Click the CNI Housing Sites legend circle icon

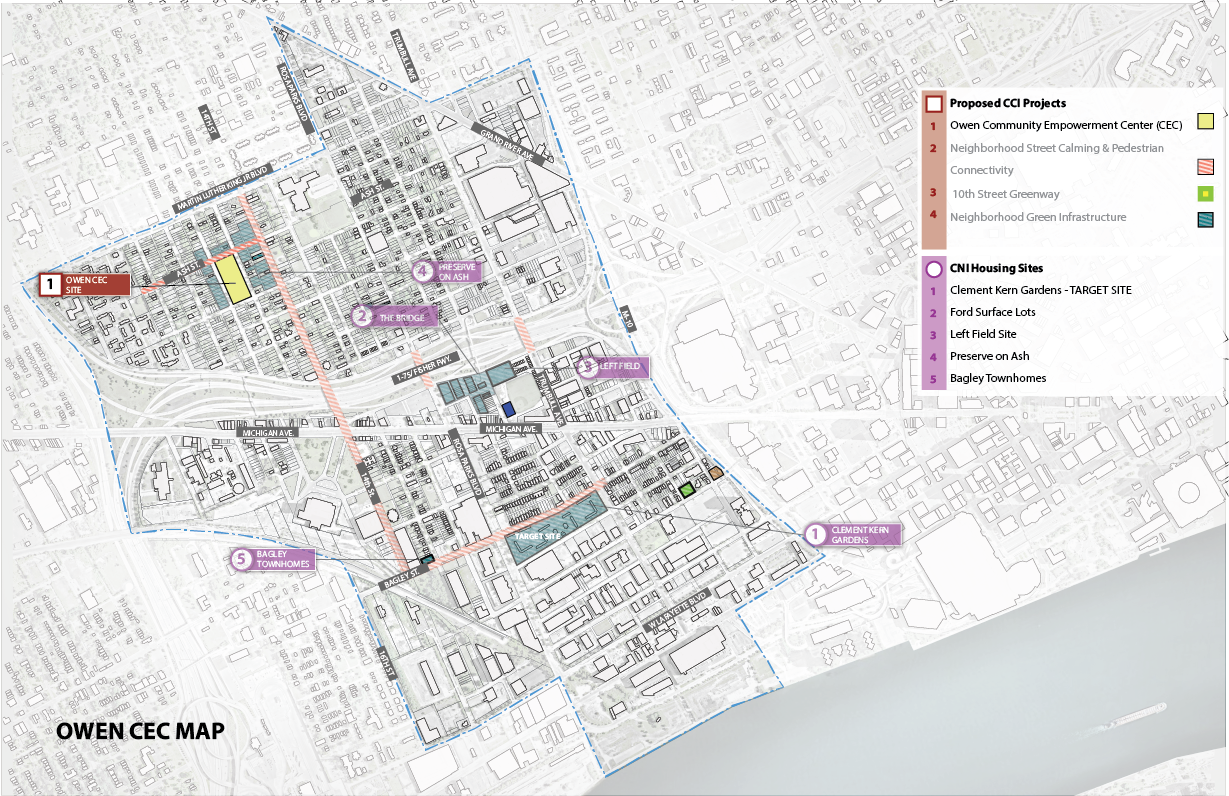click(x=933, y=268)
